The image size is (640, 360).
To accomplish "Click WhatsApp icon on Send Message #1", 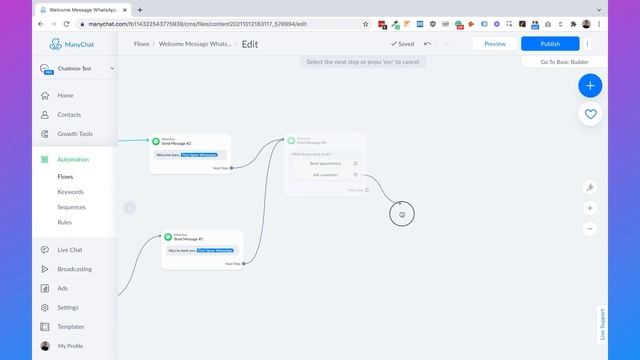I will pyautogui.click(x=168, y=237).
